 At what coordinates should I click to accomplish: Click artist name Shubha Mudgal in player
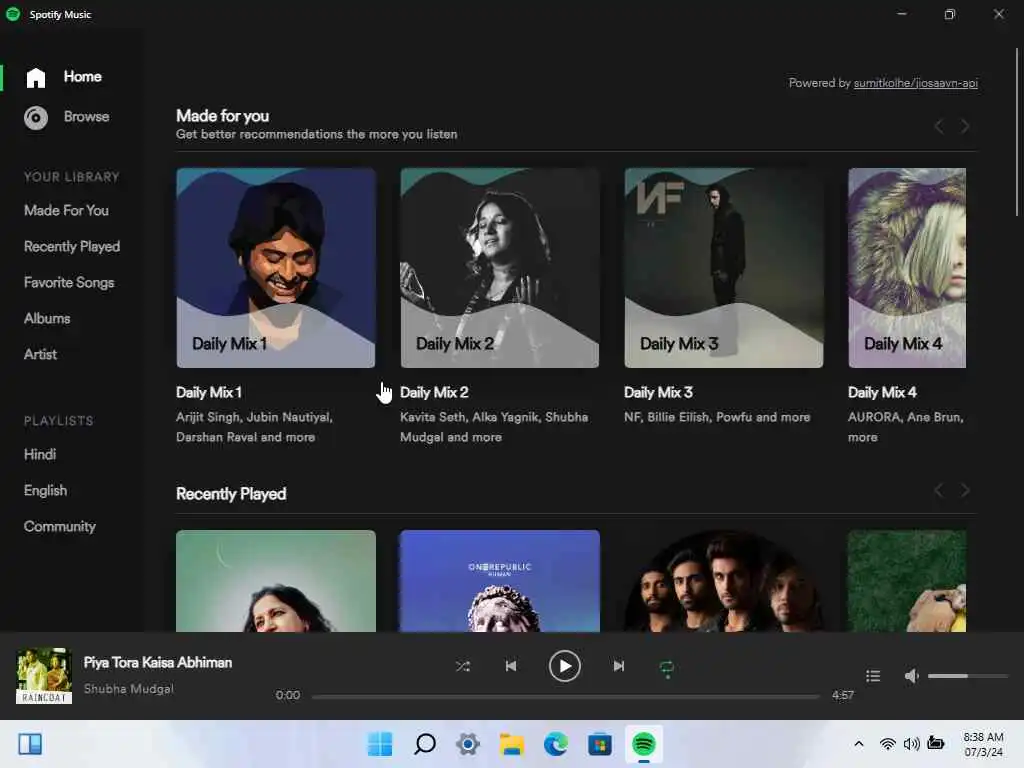(x=129, y=689)
